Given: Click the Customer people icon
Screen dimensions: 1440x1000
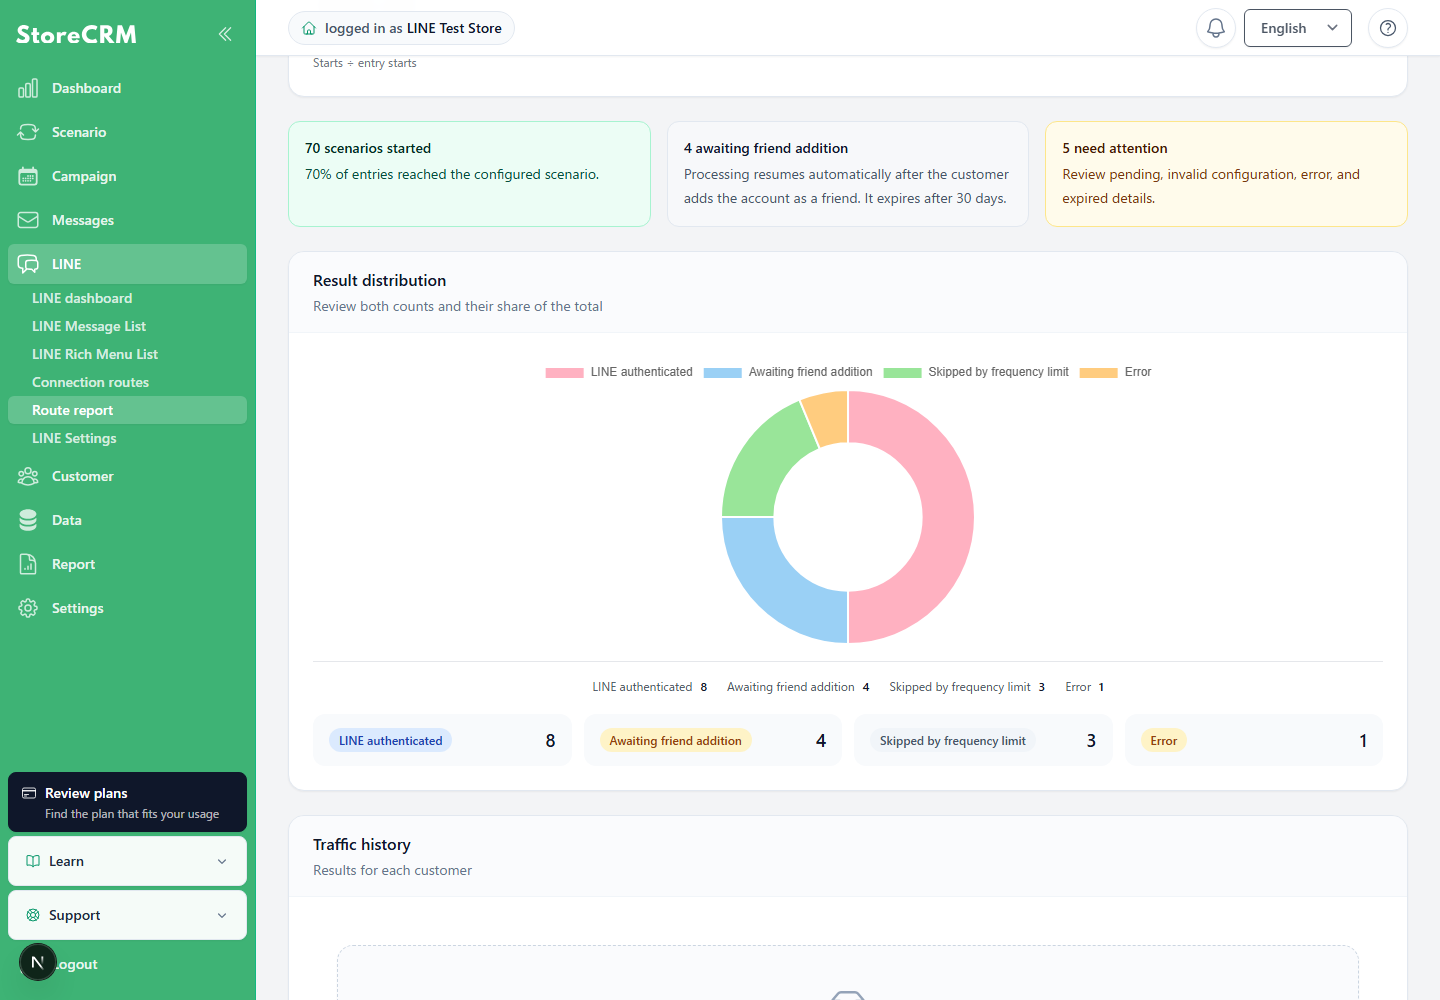Looking at the screenshot, I should tap(28, 476).
